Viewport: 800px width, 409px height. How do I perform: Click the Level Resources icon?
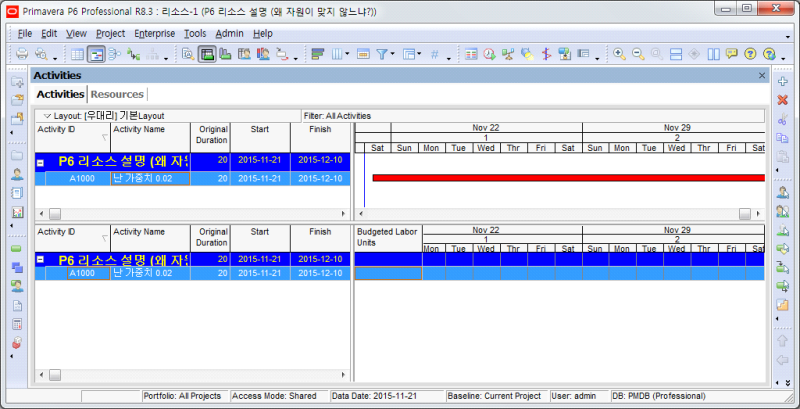[x=508, y=54]
